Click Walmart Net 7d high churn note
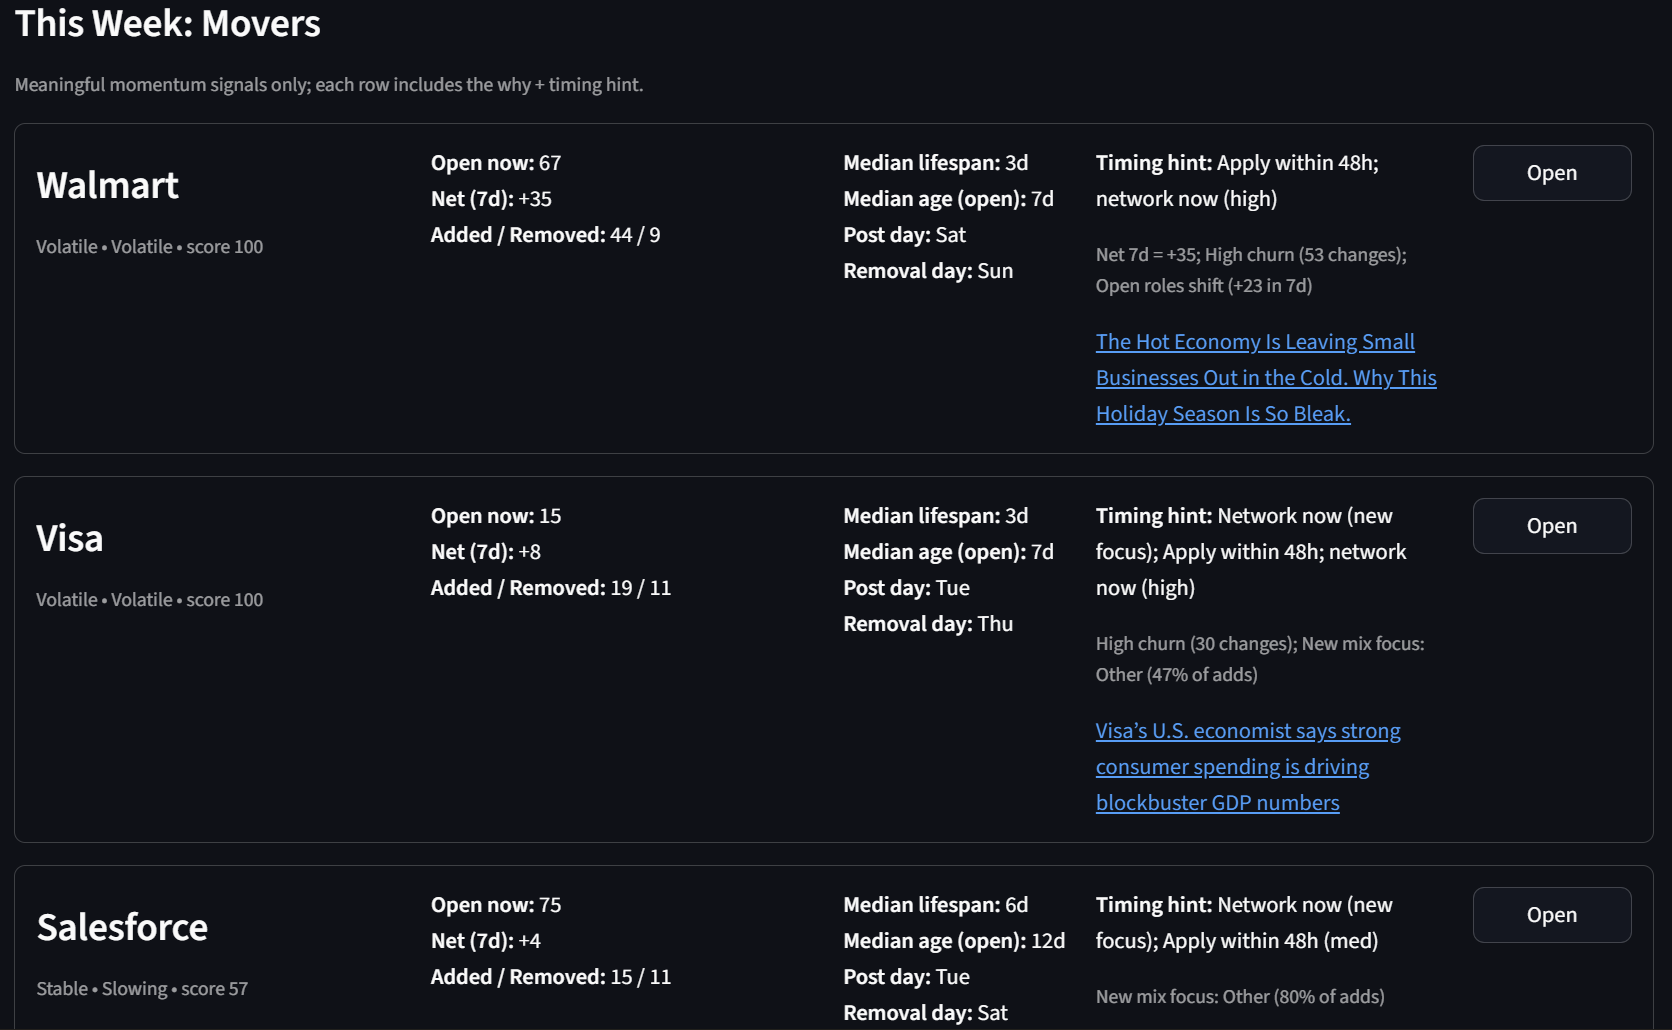 (1250, 270)
